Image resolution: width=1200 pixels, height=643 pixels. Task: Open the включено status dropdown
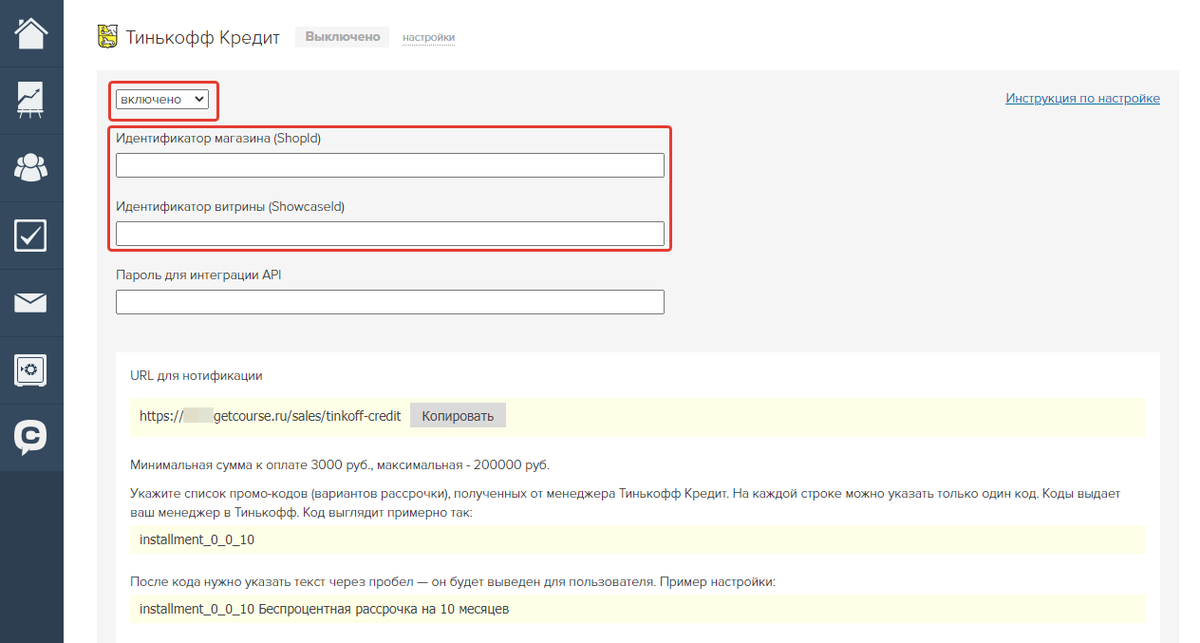(x=163, y=99)
